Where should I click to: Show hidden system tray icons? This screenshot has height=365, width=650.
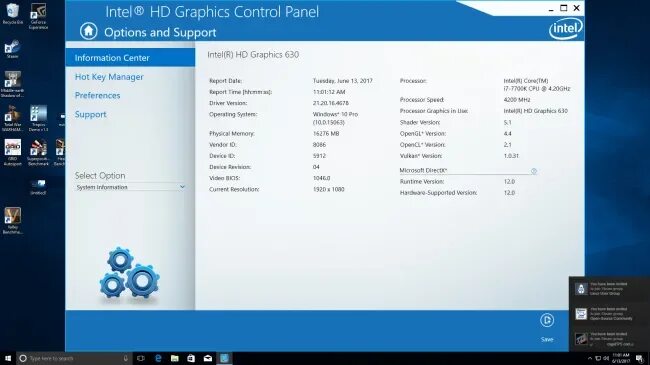point(589,358)
